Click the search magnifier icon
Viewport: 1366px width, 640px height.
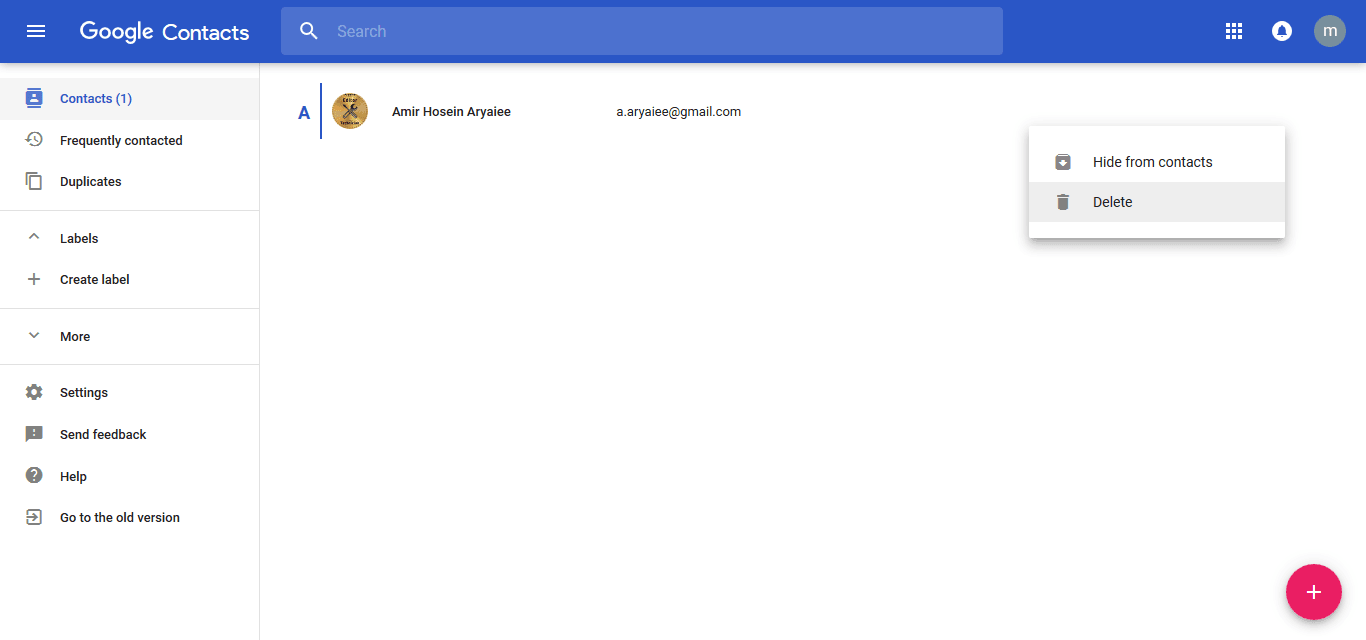pyautogui.click(x=309, y=31)
